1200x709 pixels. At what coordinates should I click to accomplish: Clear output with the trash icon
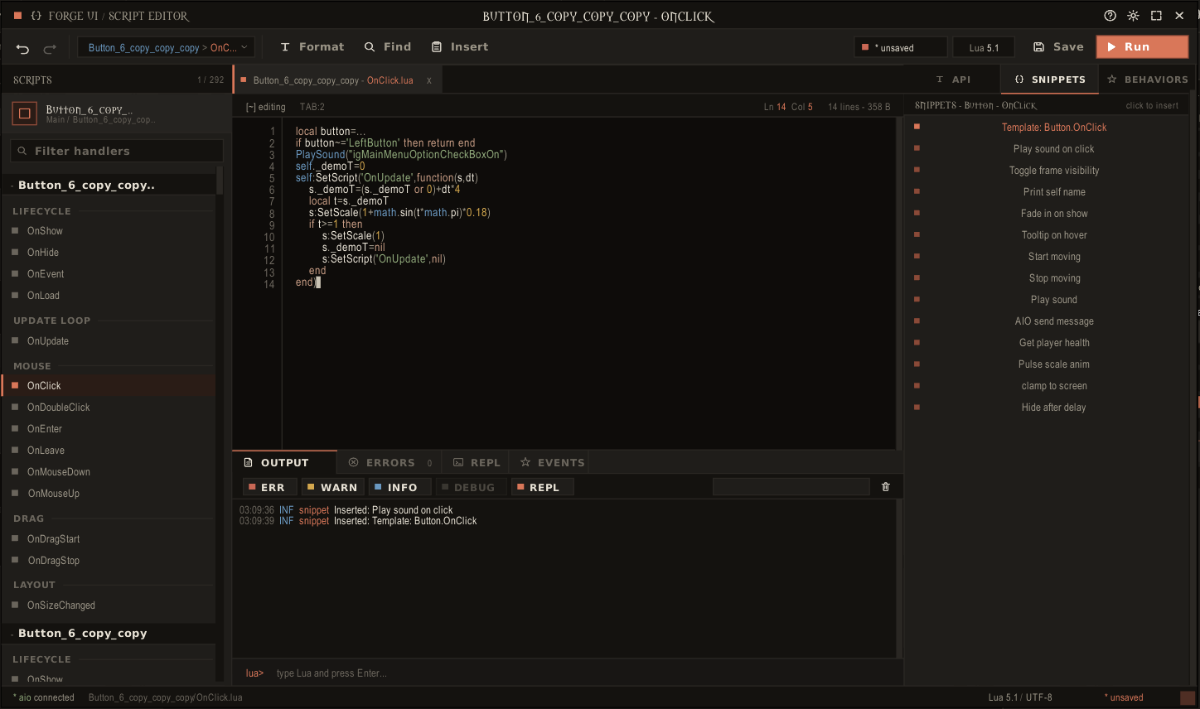coord(885,487)
